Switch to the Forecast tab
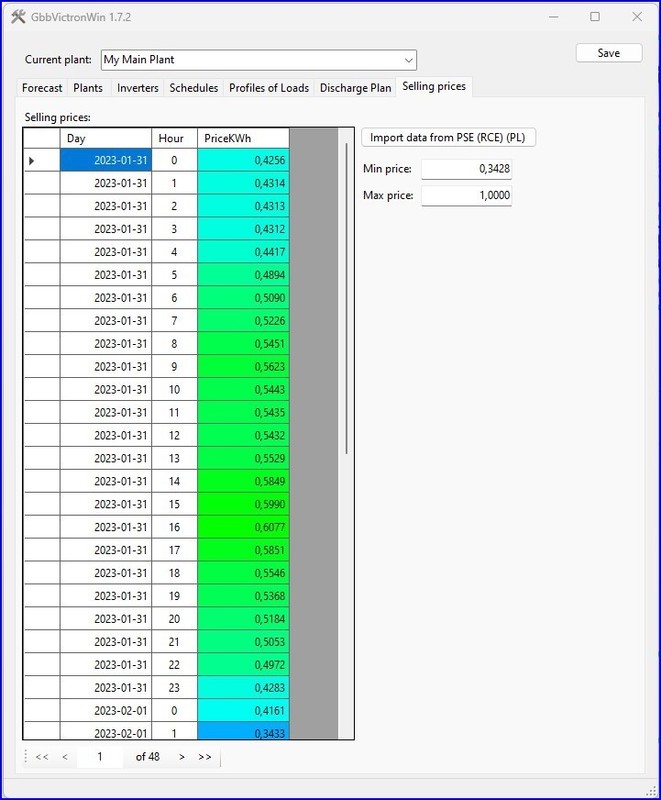661x800 pixels. (x=42, y=88)
